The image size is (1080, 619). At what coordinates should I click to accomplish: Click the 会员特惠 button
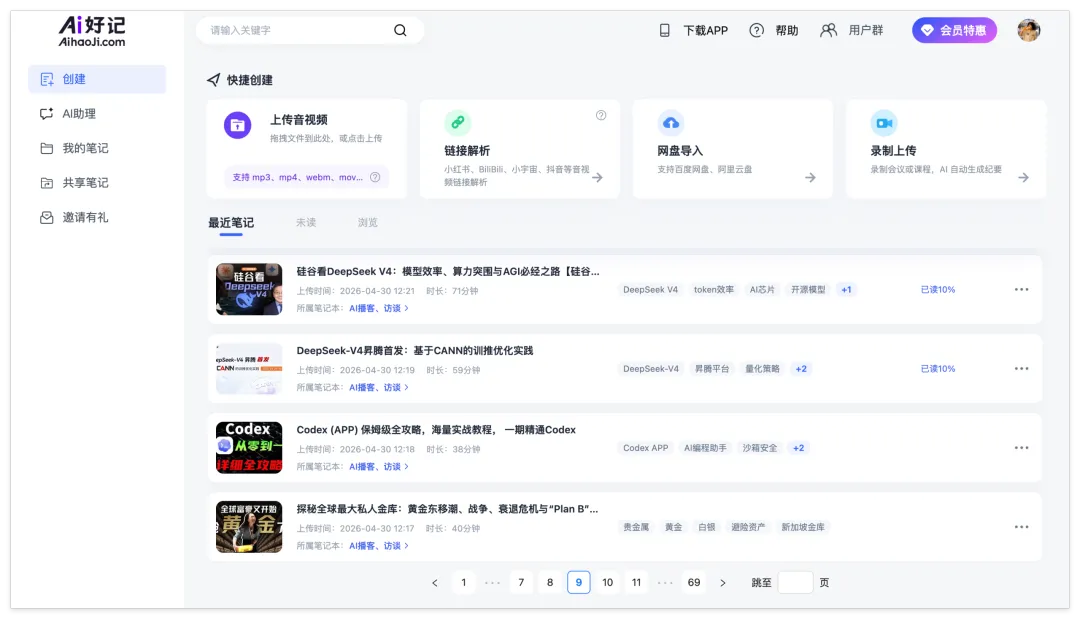pos(954,30)
